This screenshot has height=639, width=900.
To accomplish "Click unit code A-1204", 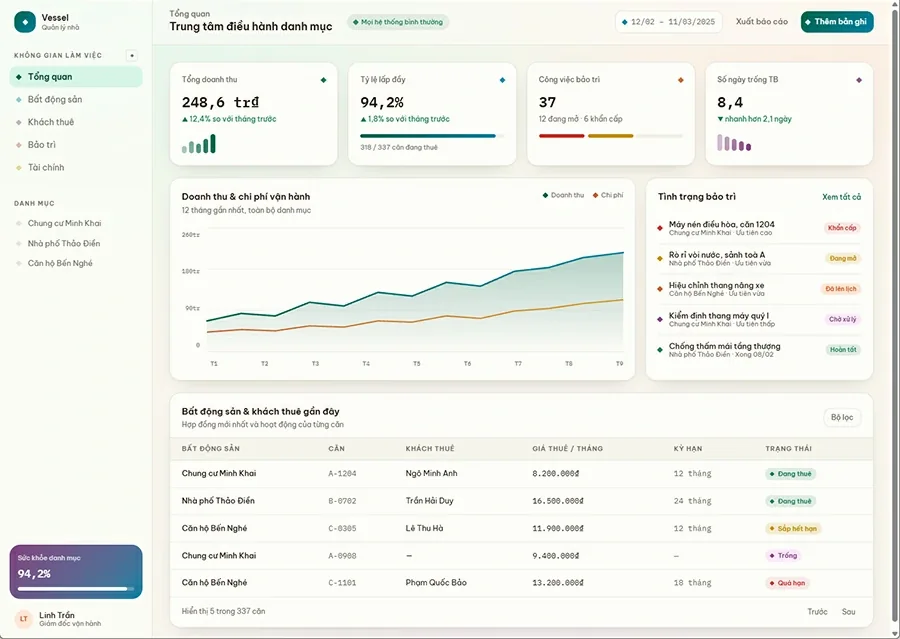I will point(342,474).
